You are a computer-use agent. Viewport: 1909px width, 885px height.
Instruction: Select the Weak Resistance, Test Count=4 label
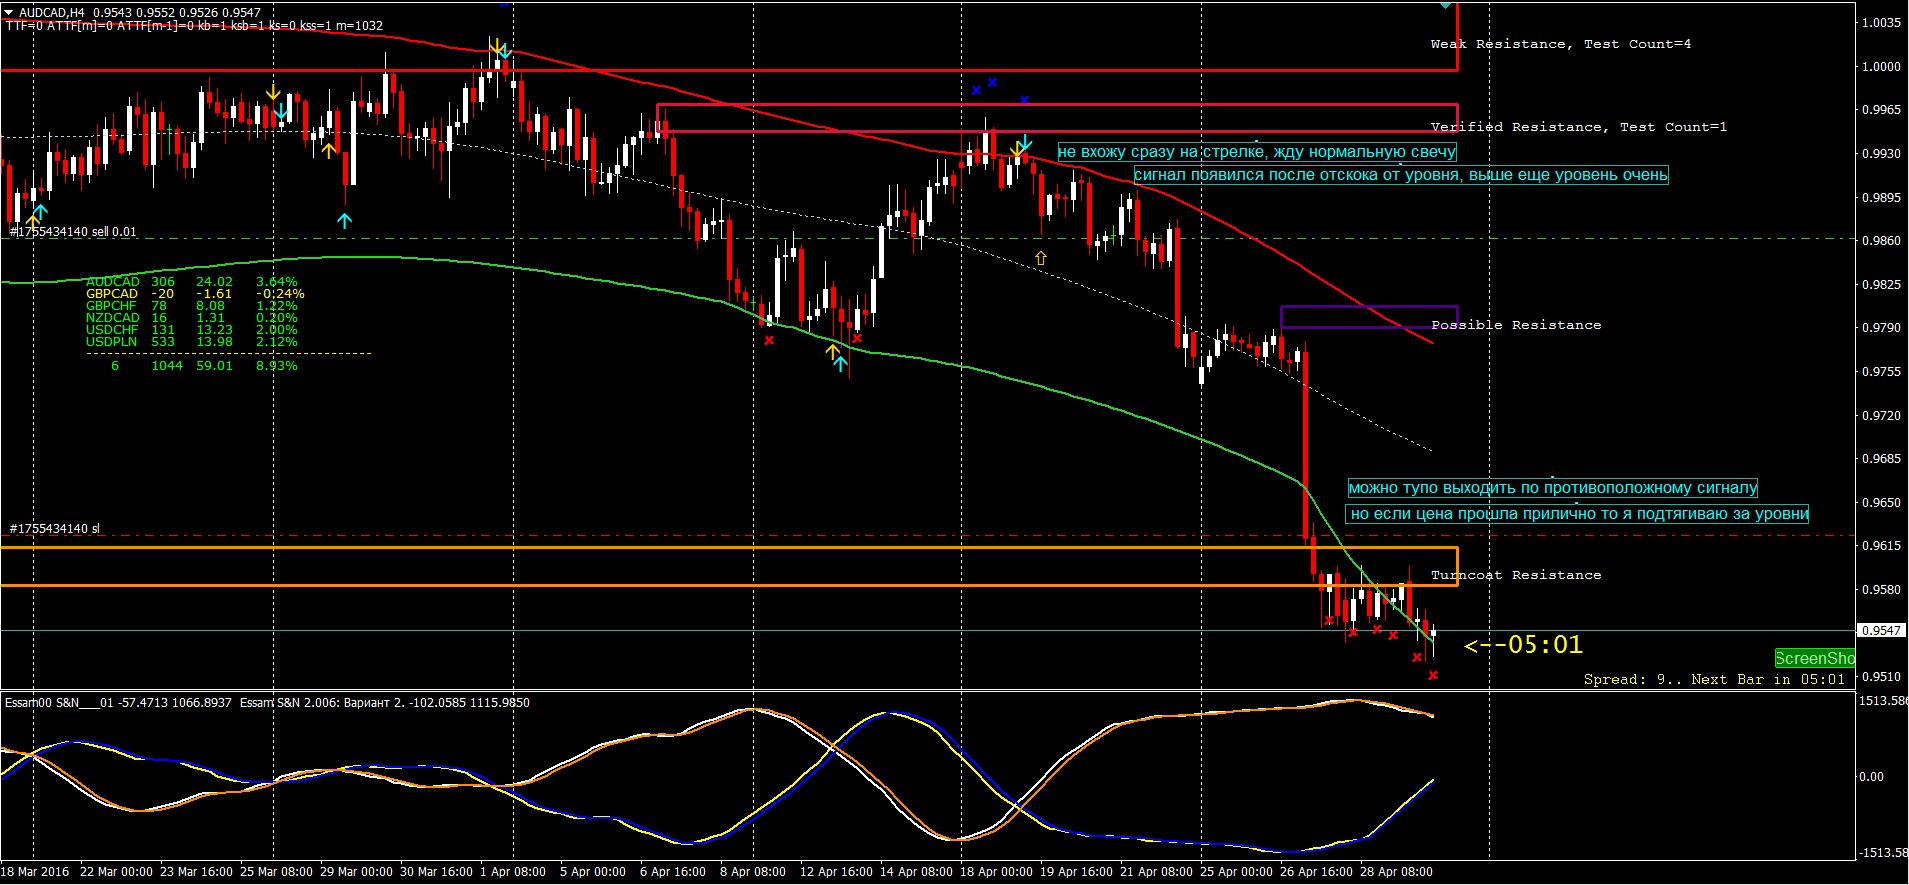click(1561, 44)
